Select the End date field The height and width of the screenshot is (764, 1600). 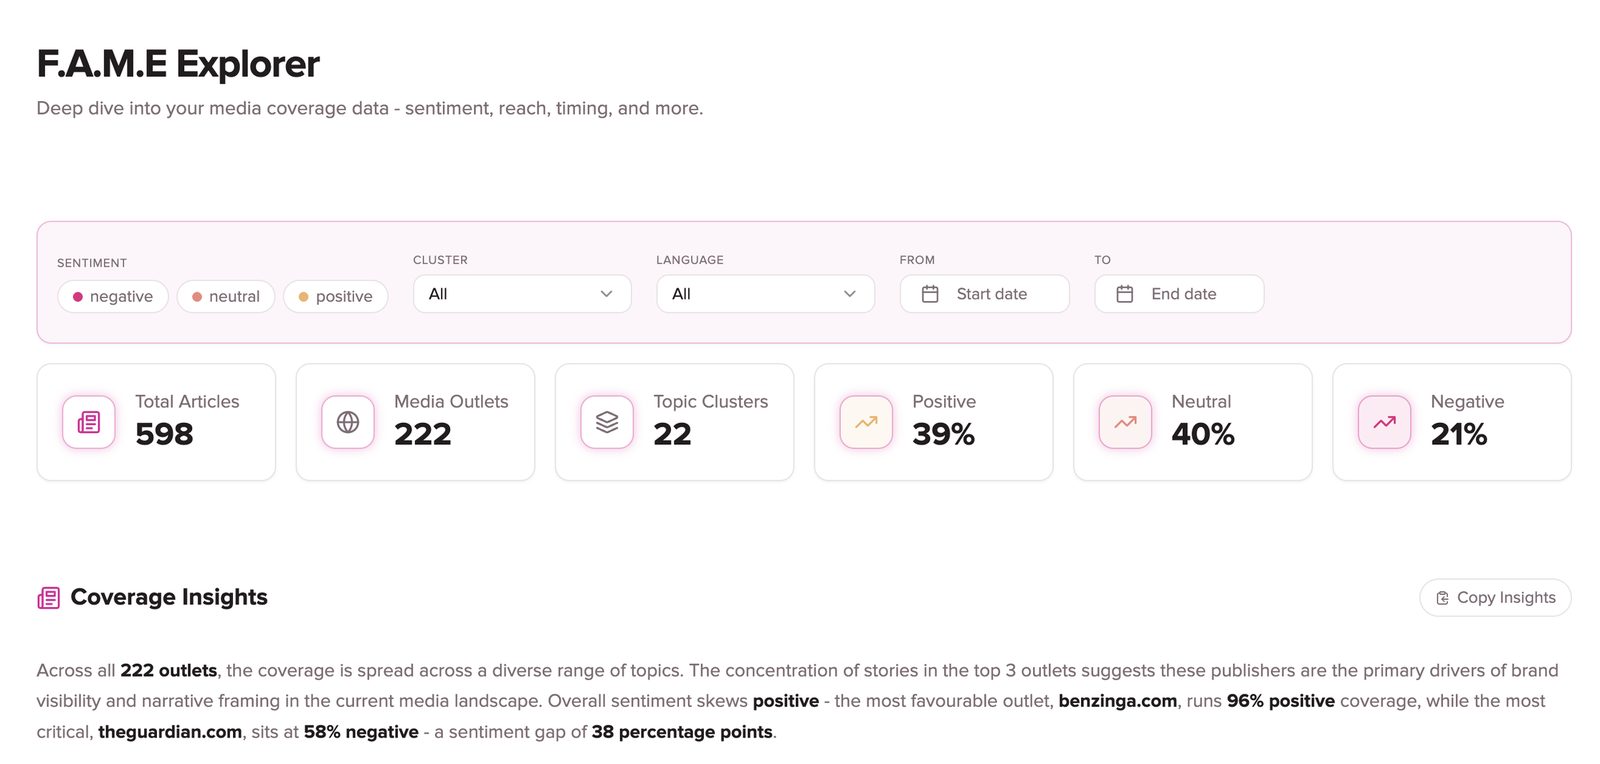(x=1180, y=294)
